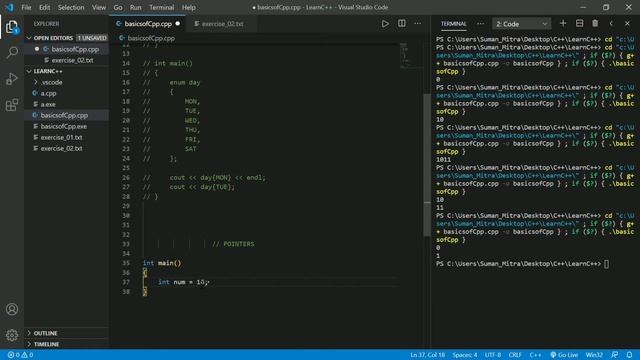This screenshot has width=640, height=360.
Task: Click 'Ln 37, Col 18' cursor position
Action: 427,355
